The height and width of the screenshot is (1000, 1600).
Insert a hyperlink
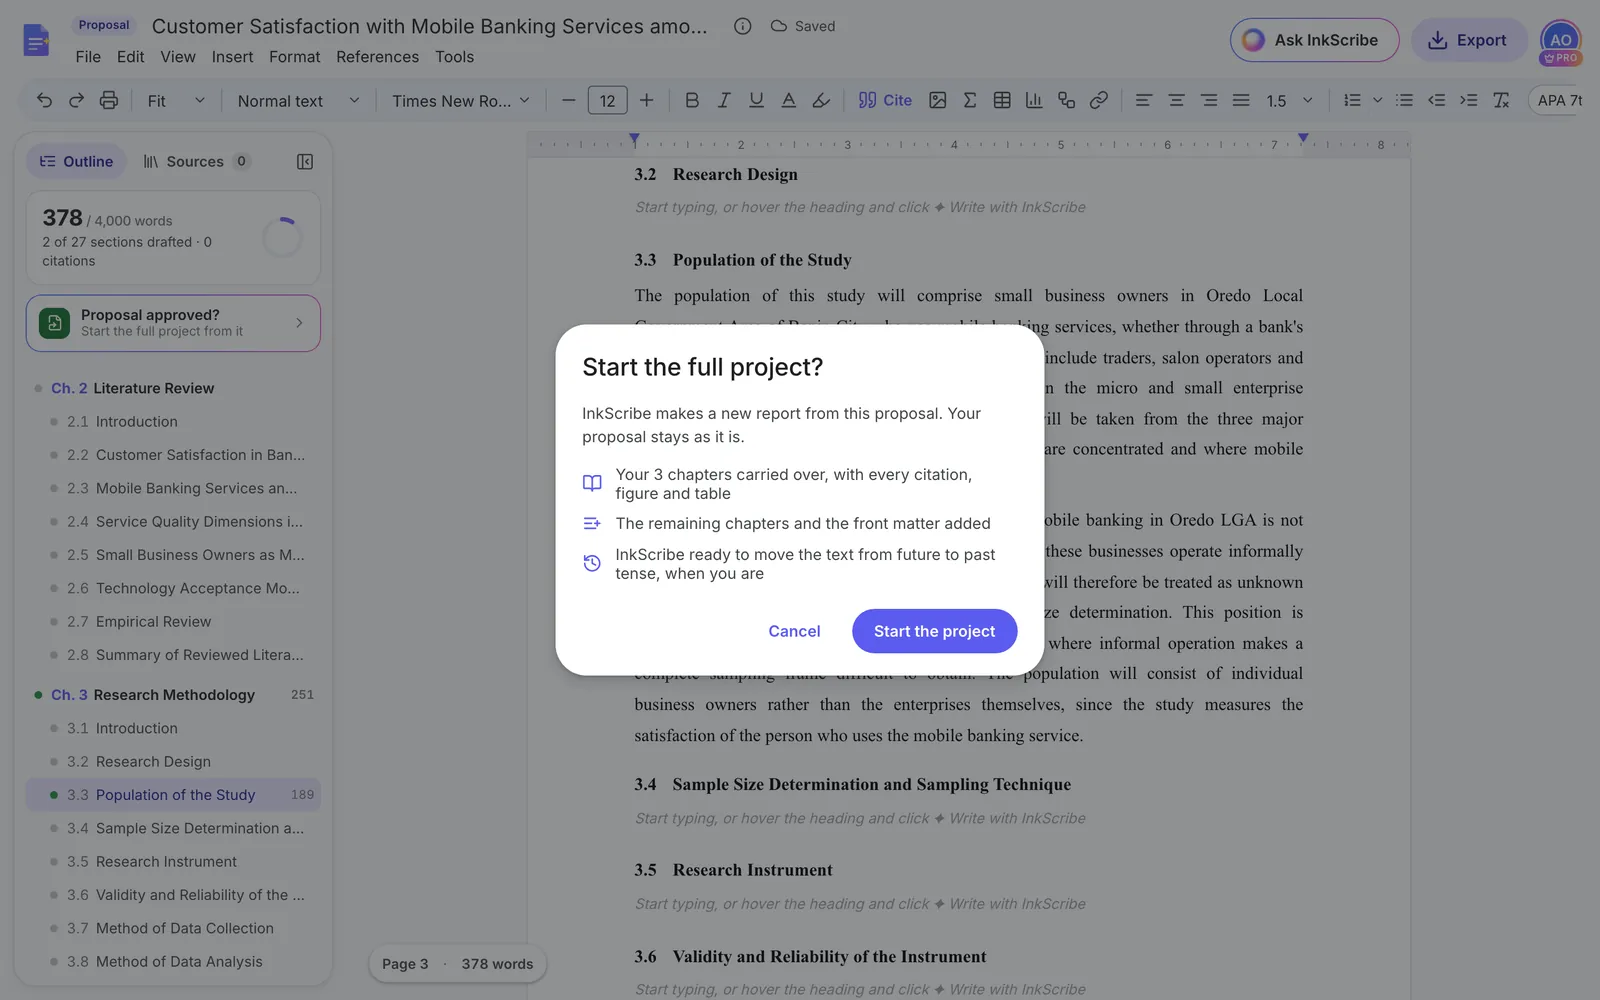(1099, 100)
